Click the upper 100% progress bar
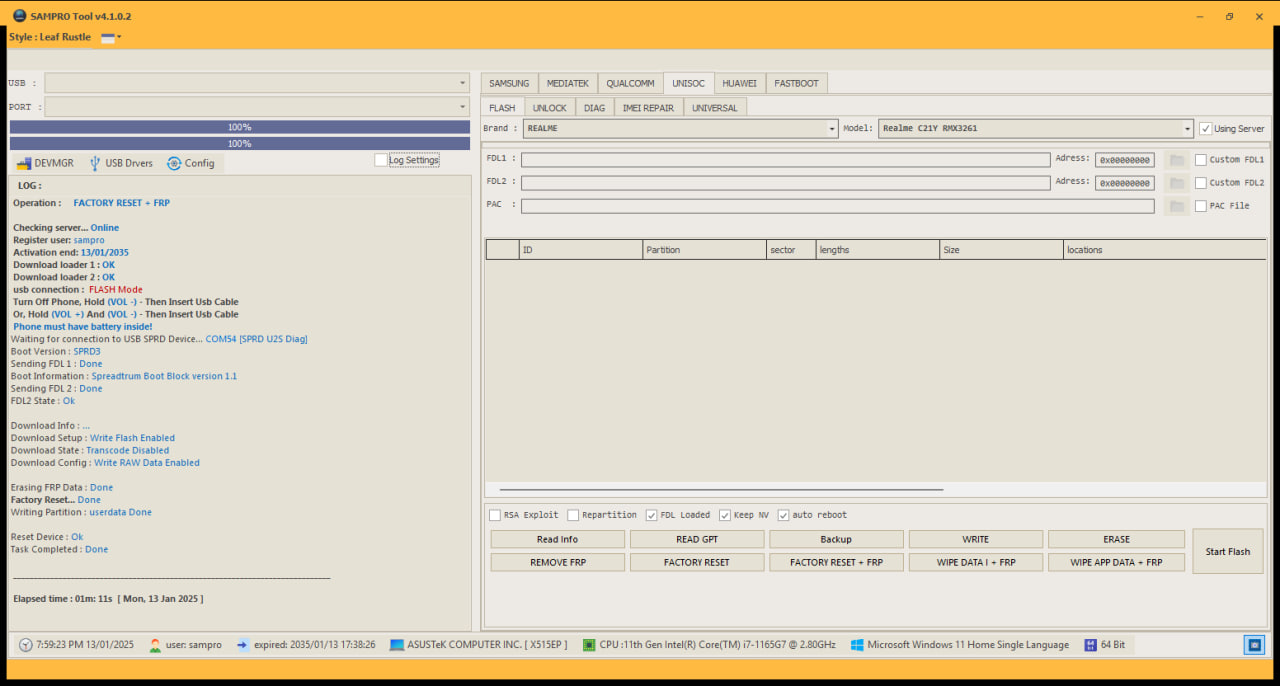The height and width of the screenshot is (686, 1280). pyautogui.click(x=240, y=127)
